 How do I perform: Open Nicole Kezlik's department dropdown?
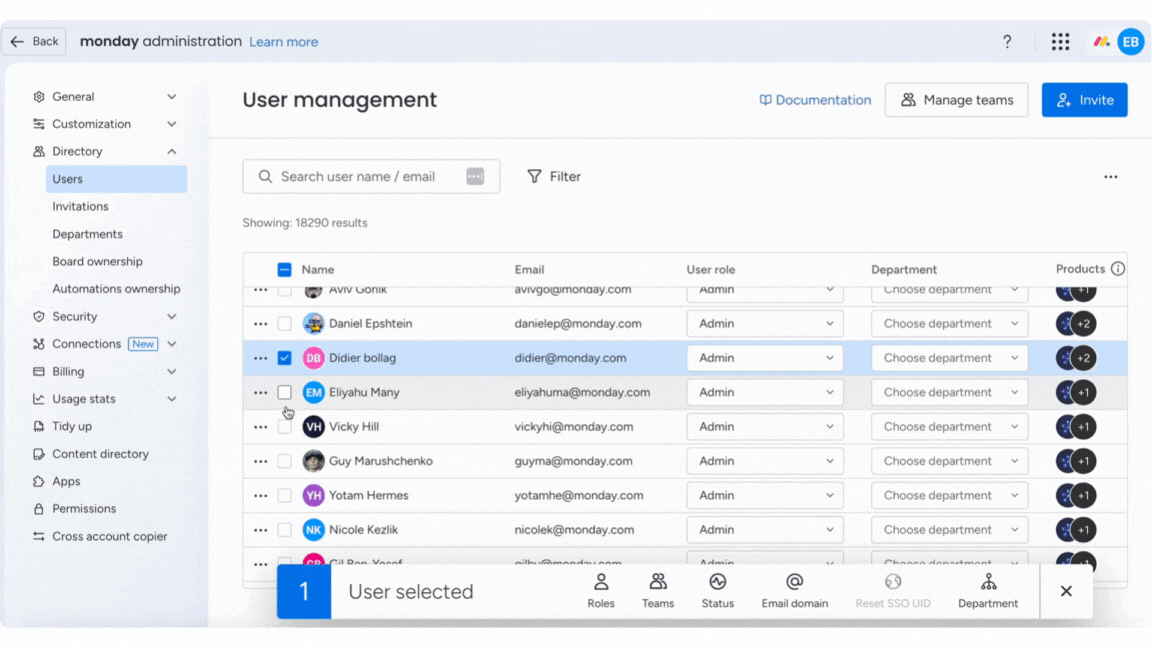click(x=949, y=530)
